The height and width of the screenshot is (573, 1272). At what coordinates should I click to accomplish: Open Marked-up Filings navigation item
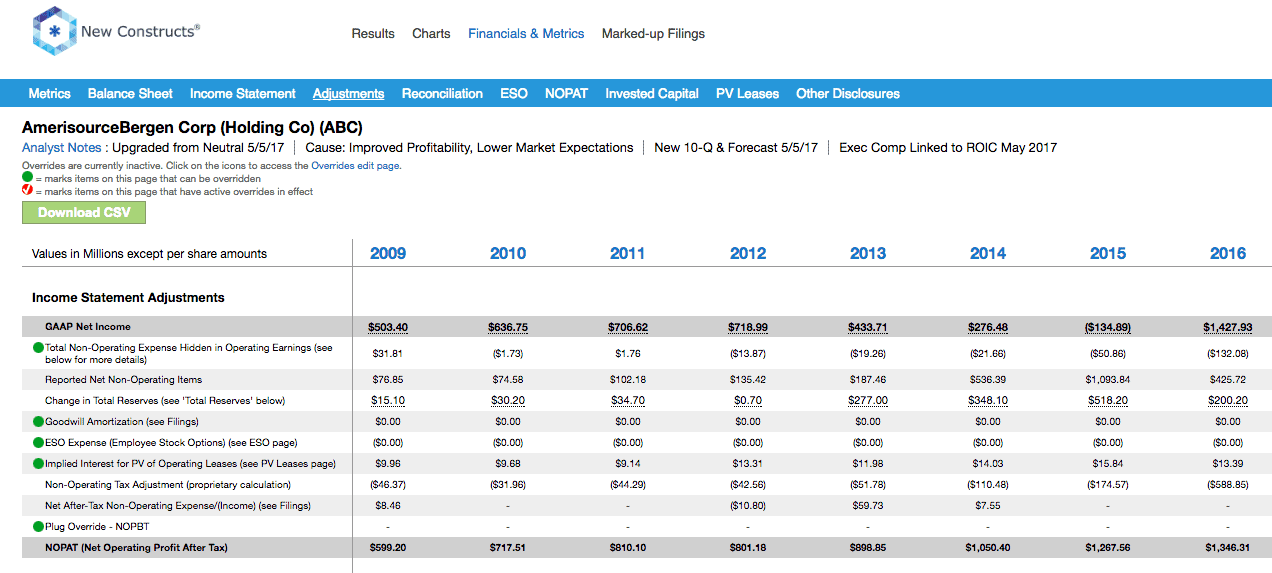653,34
